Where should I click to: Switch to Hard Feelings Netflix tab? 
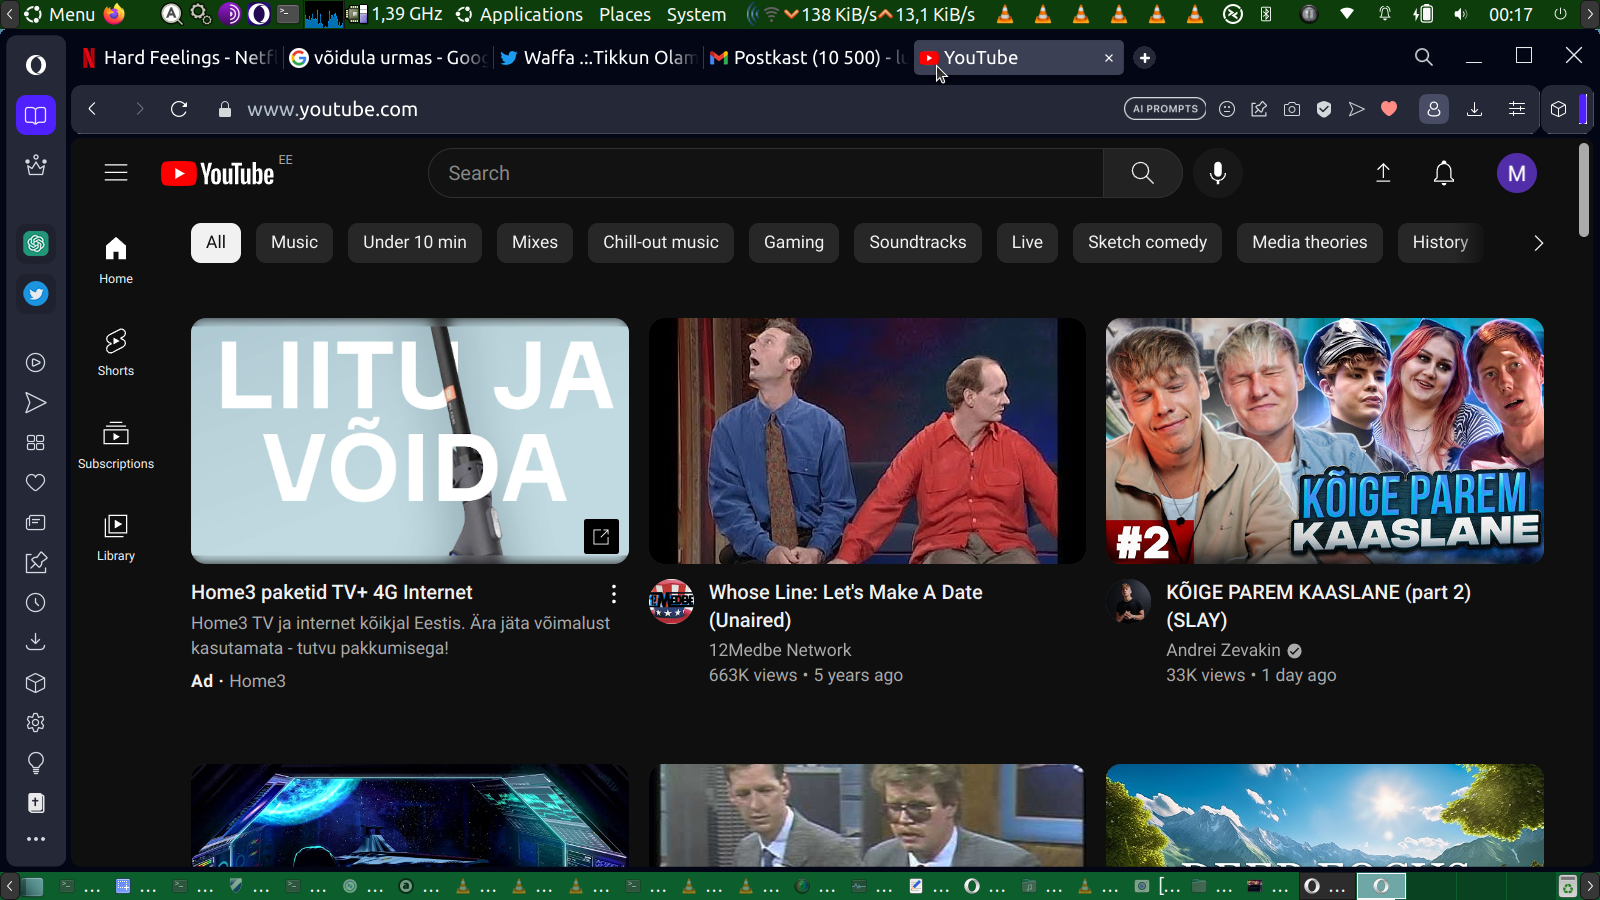point(178,58)
